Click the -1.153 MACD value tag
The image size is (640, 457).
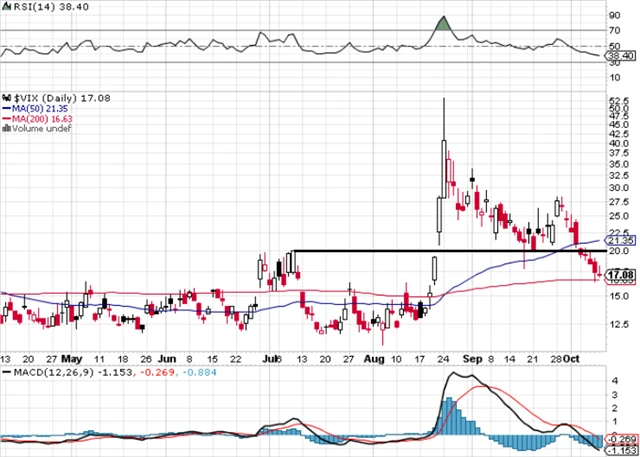click(621, 449)
